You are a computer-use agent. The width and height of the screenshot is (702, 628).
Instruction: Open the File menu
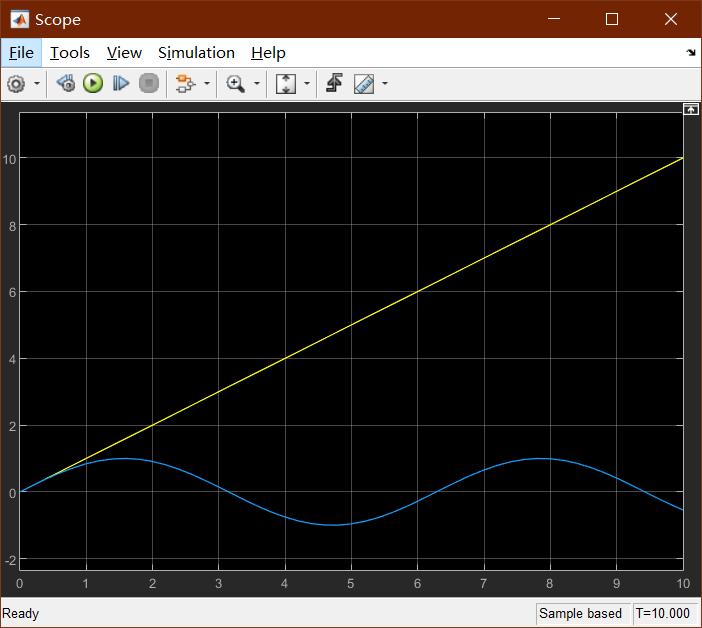coord(21,53)
